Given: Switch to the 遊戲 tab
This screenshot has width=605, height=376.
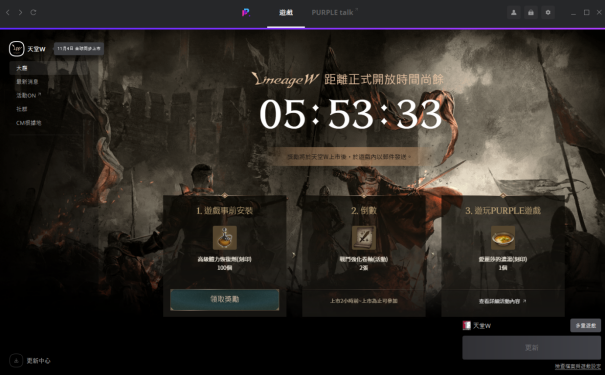Looking at the screenshot, I should coord(286,13).
